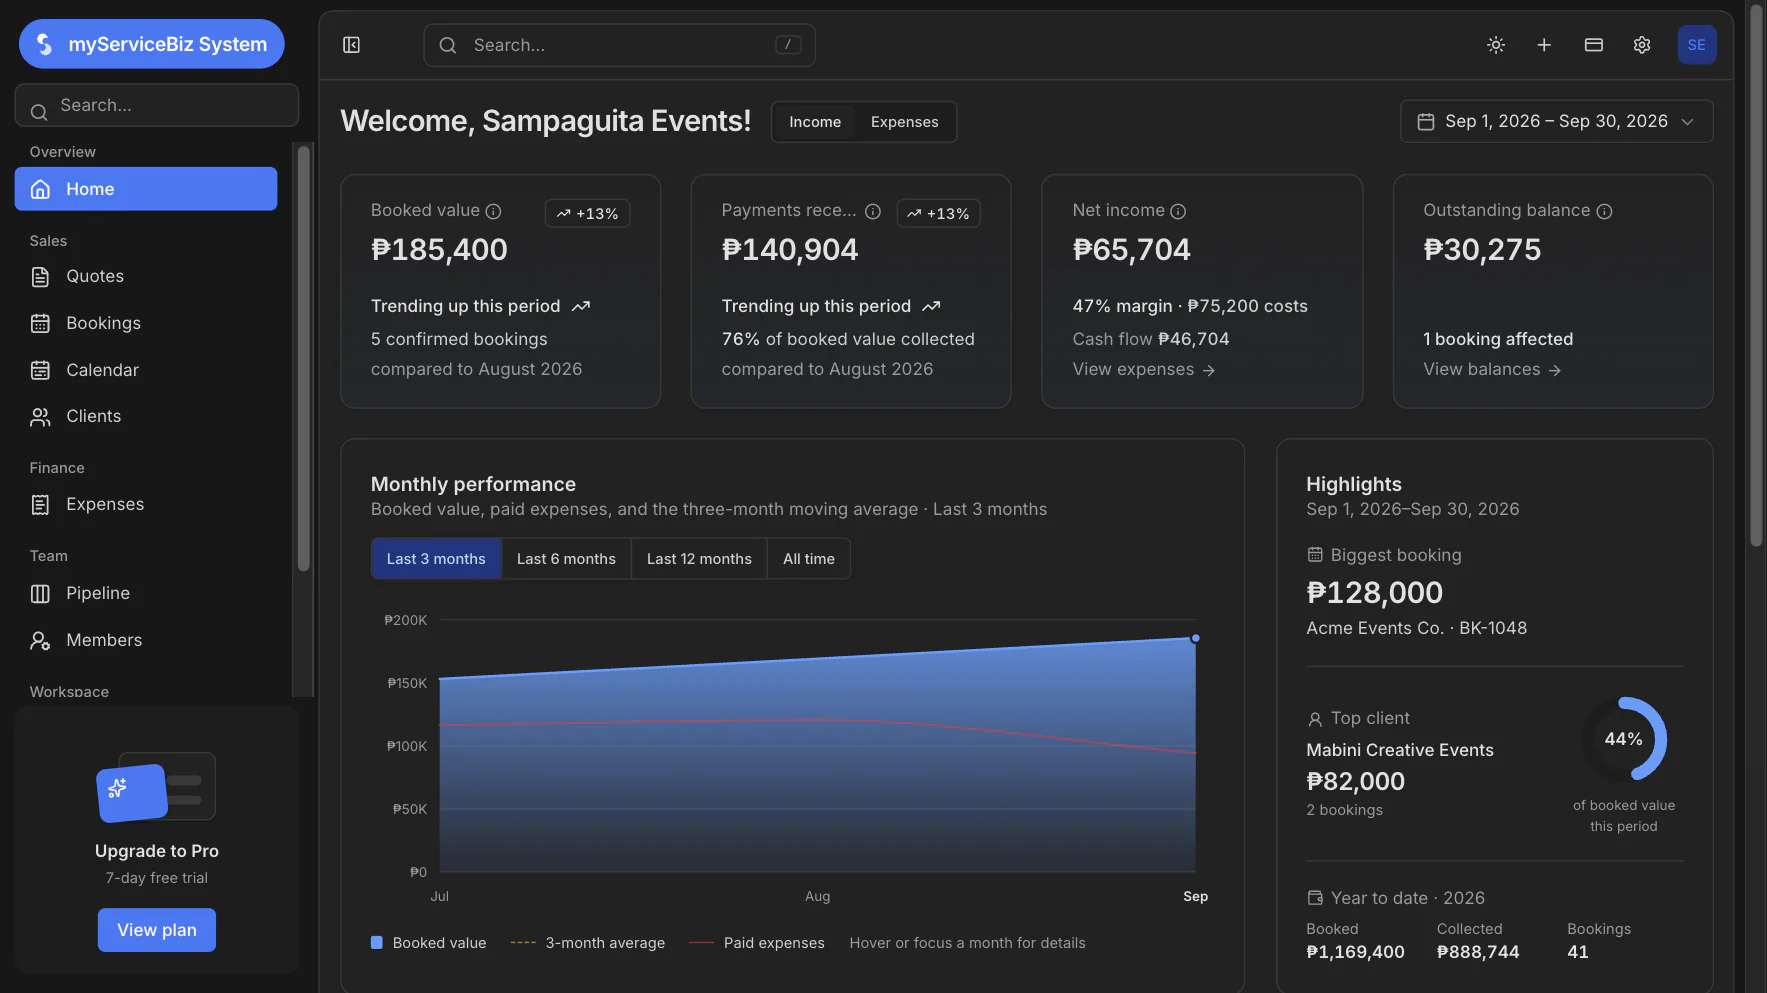
Task: Open the billing card icon in the header
Action: click(x=1594, y=45)
